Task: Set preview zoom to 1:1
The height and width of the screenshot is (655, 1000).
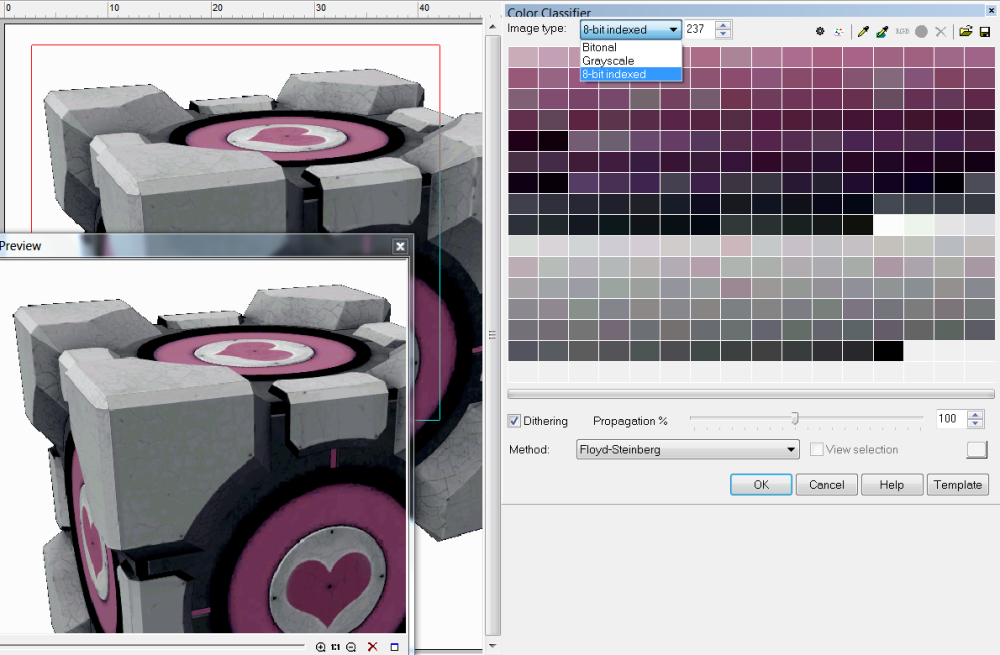Action: (335, 647)
